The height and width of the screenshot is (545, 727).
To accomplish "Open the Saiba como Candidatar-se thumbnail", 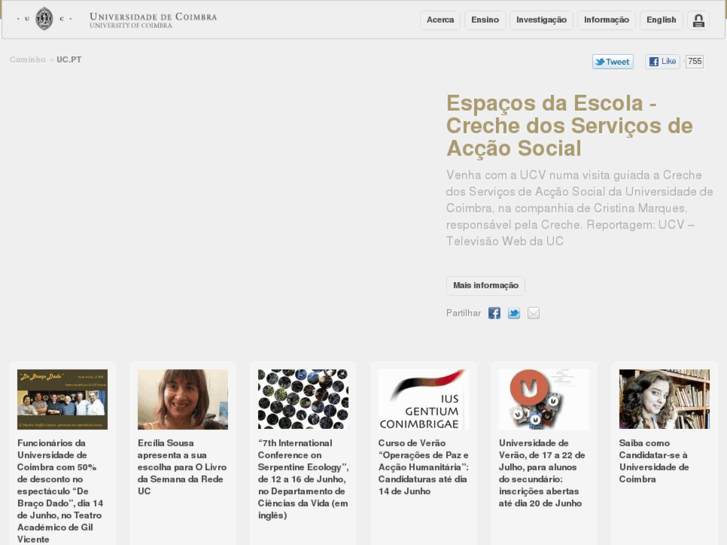I will pyautogui.click(x=664, y=399).
